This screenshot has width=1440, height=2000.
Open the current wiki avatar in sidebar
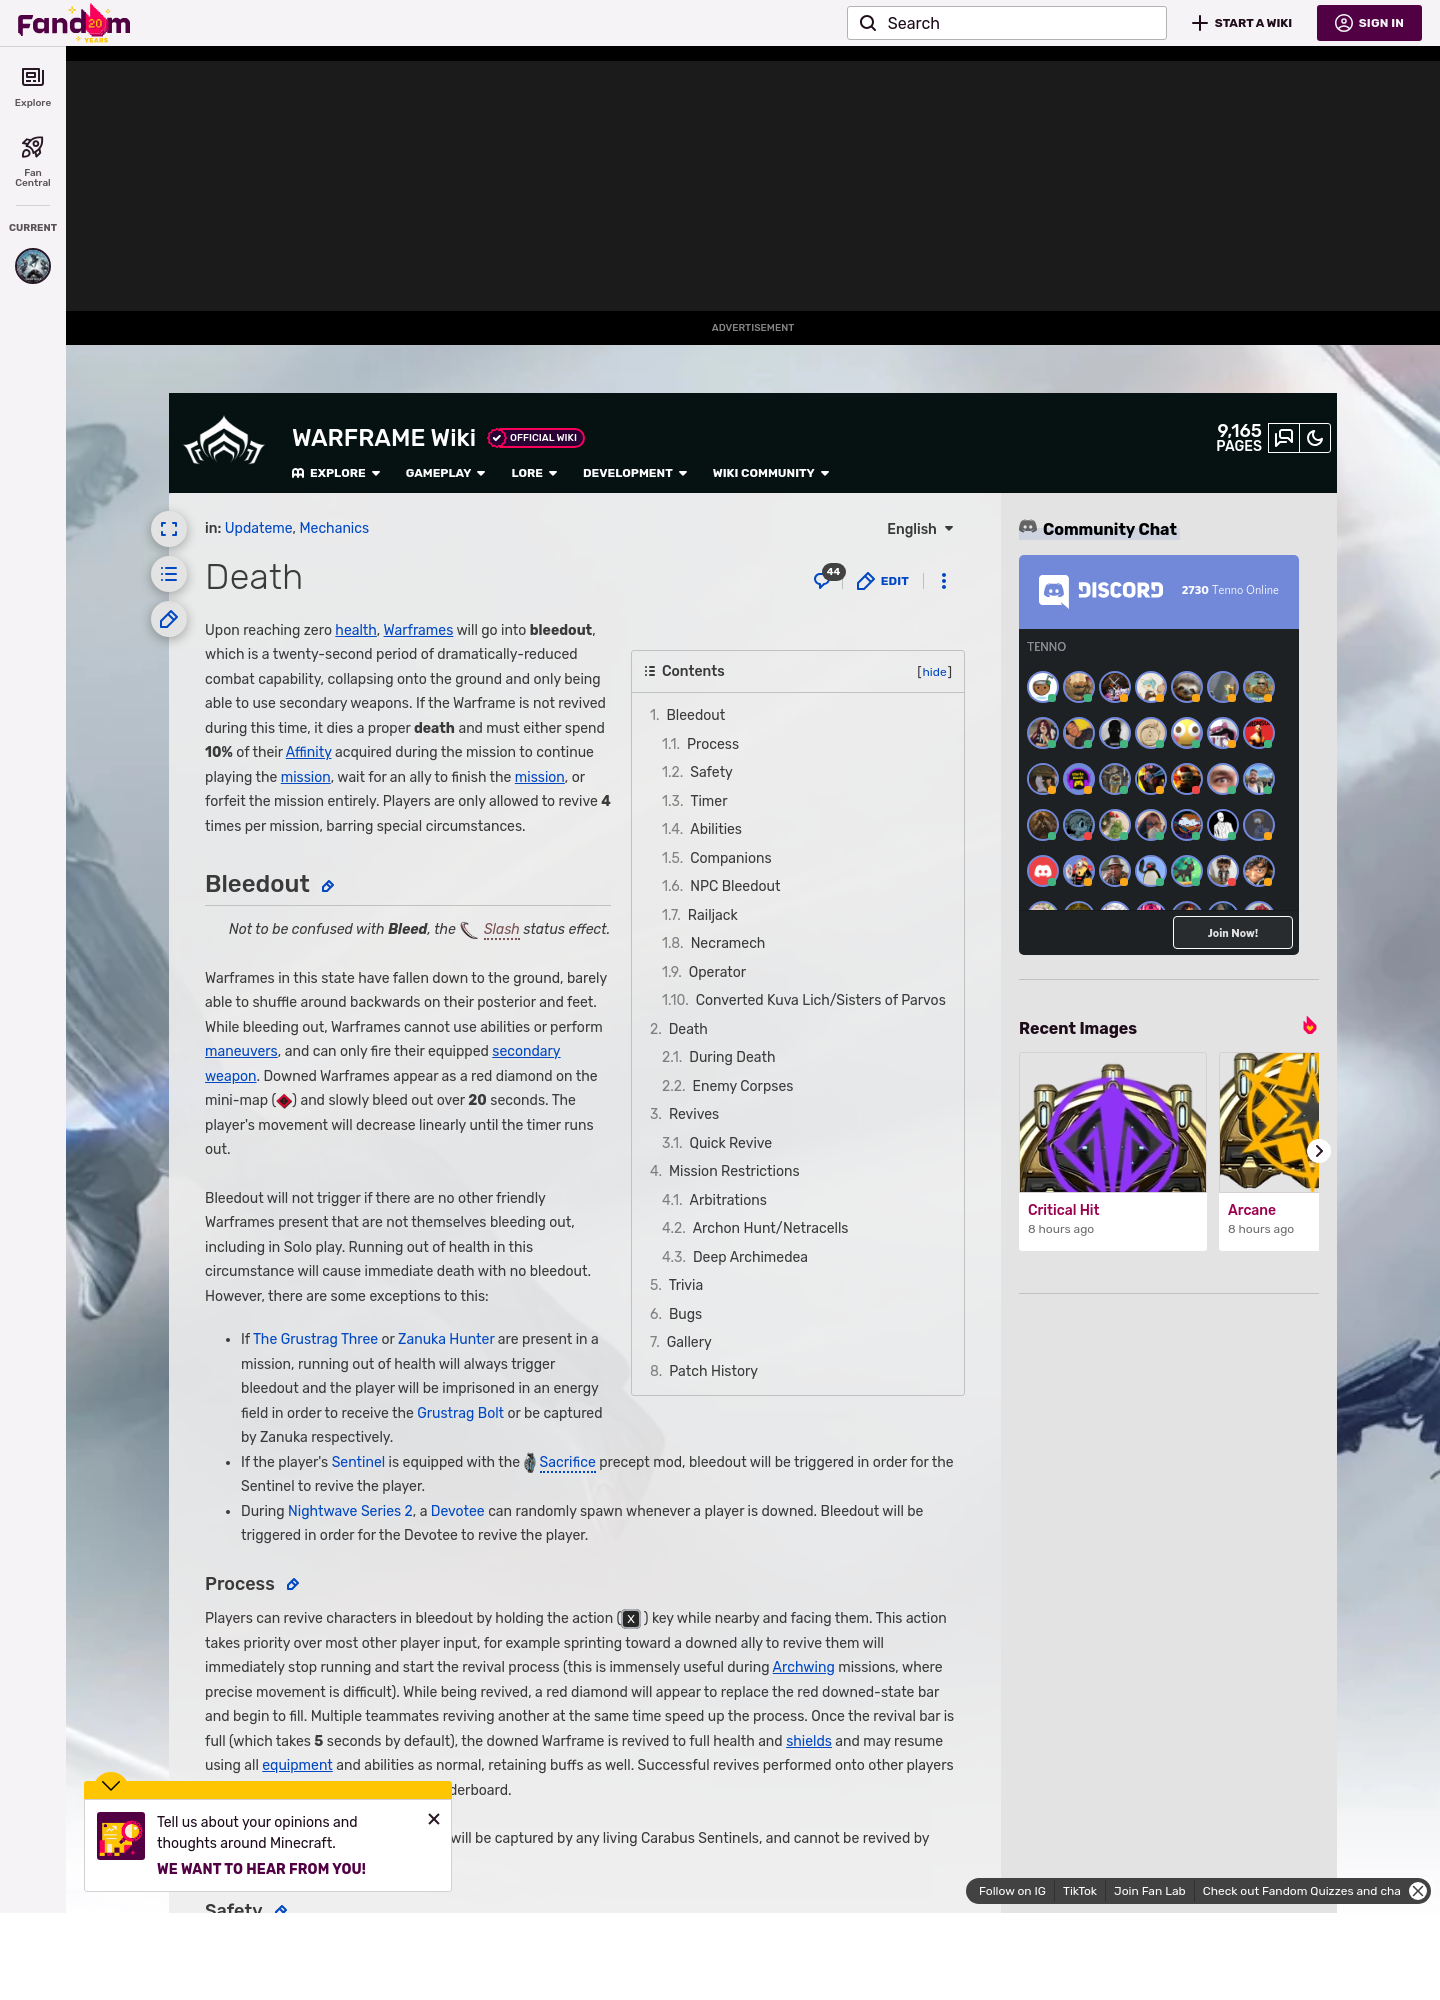(x=33, y=266)
